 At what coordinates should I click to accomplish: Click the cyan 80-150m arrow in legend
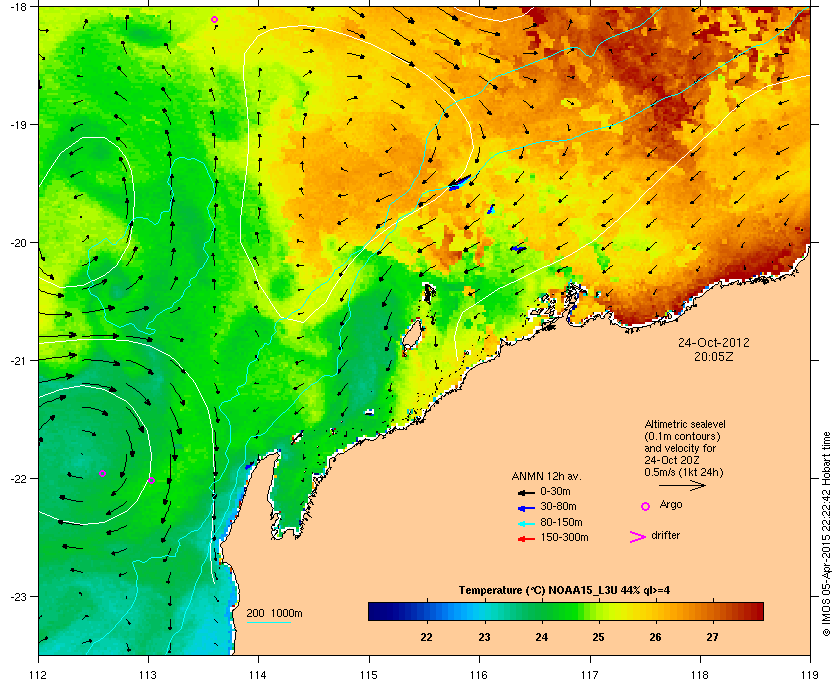coord(526,523)
